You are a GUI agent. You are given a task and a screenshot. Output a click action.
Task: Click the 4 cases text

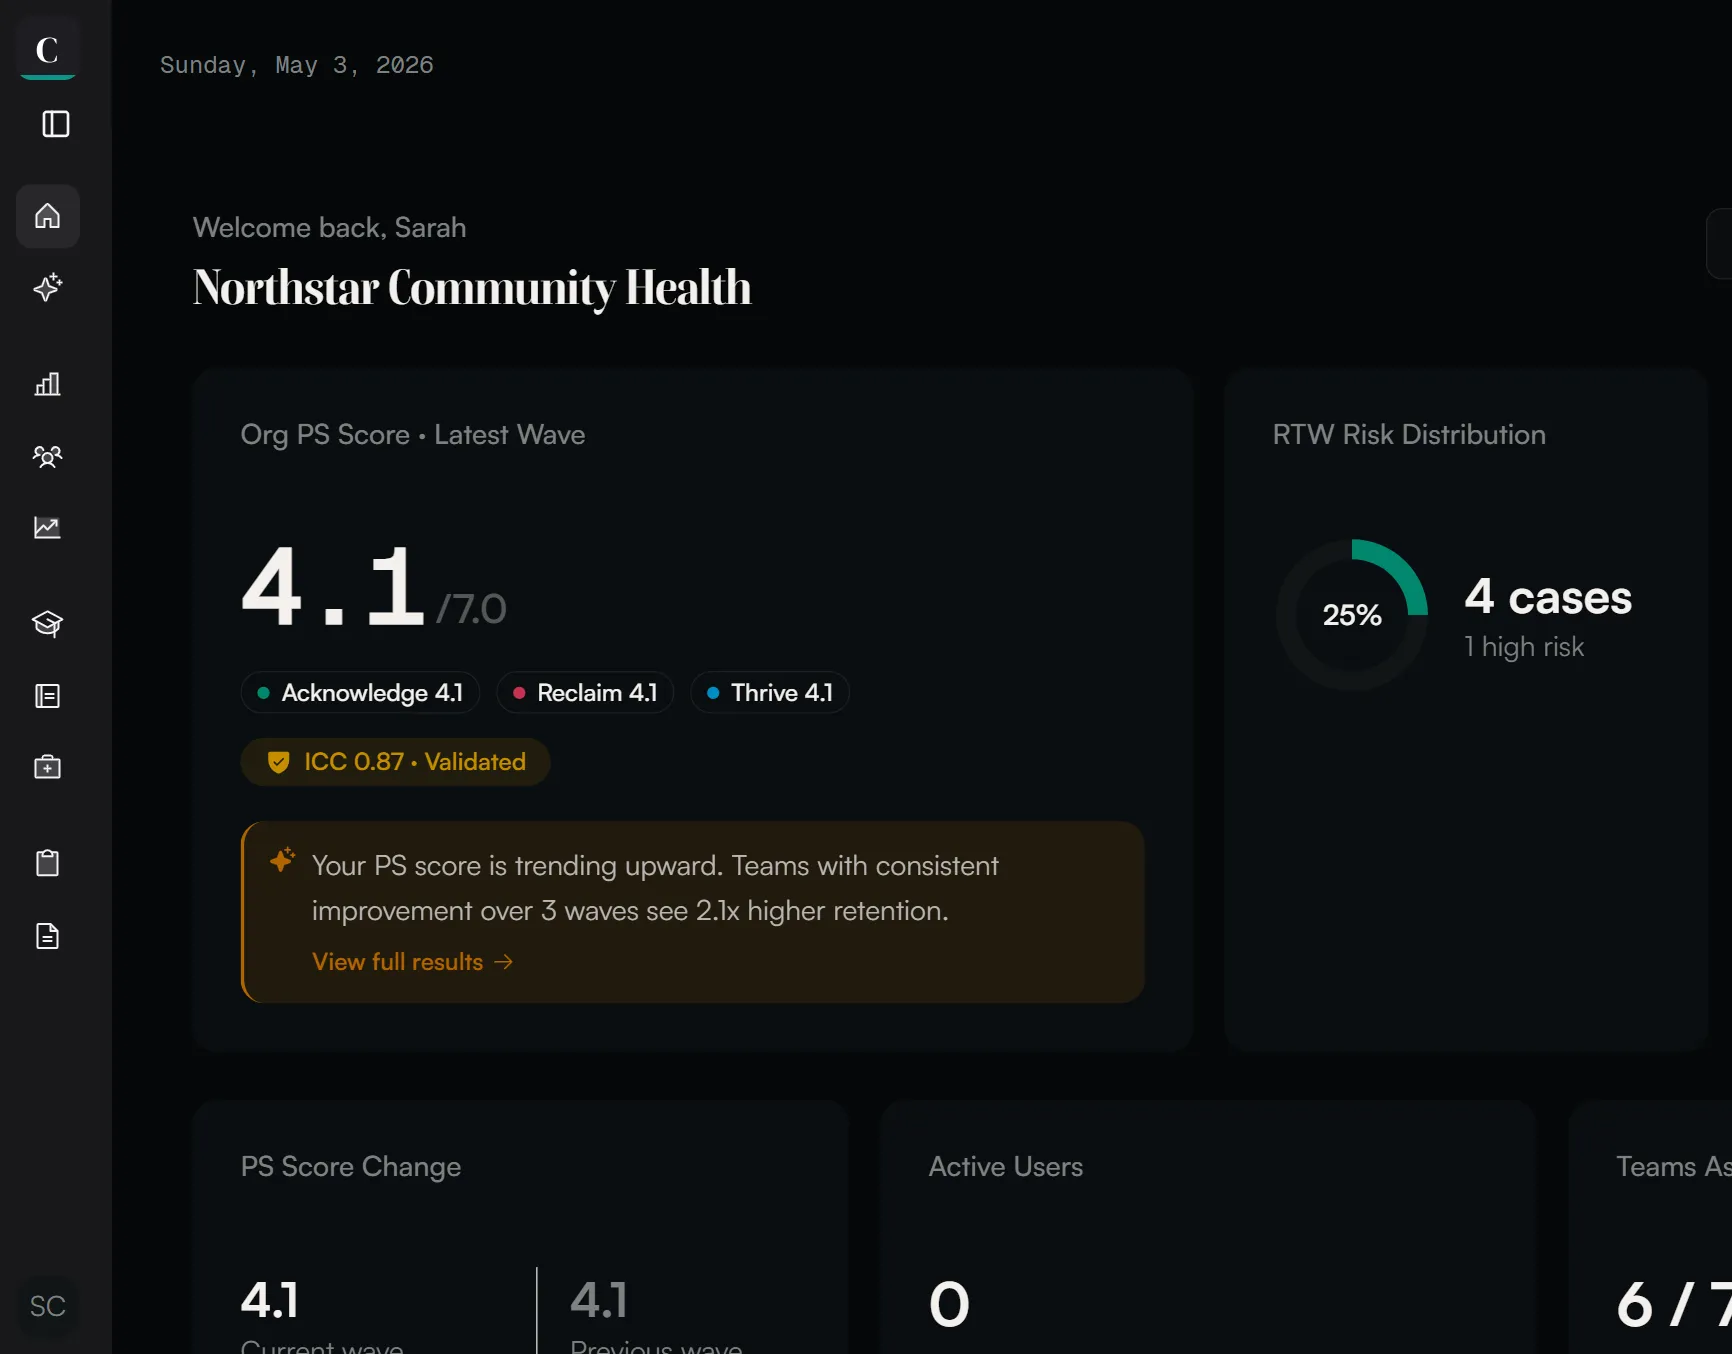tap(1548, 597)
